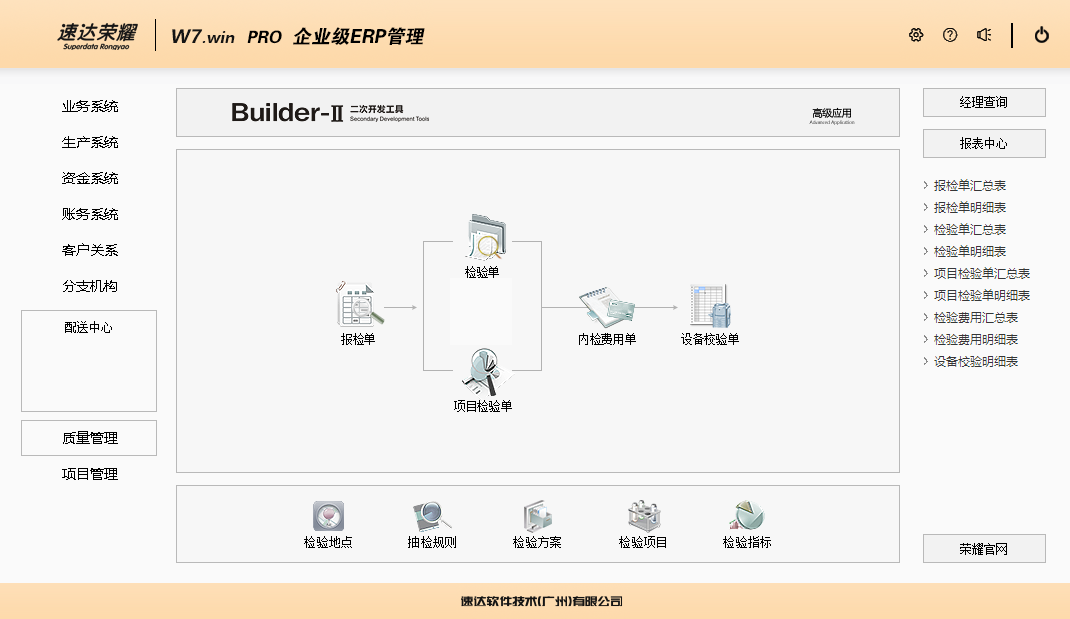Open the 检验指标 chart icon

click(x=747, y=516)
